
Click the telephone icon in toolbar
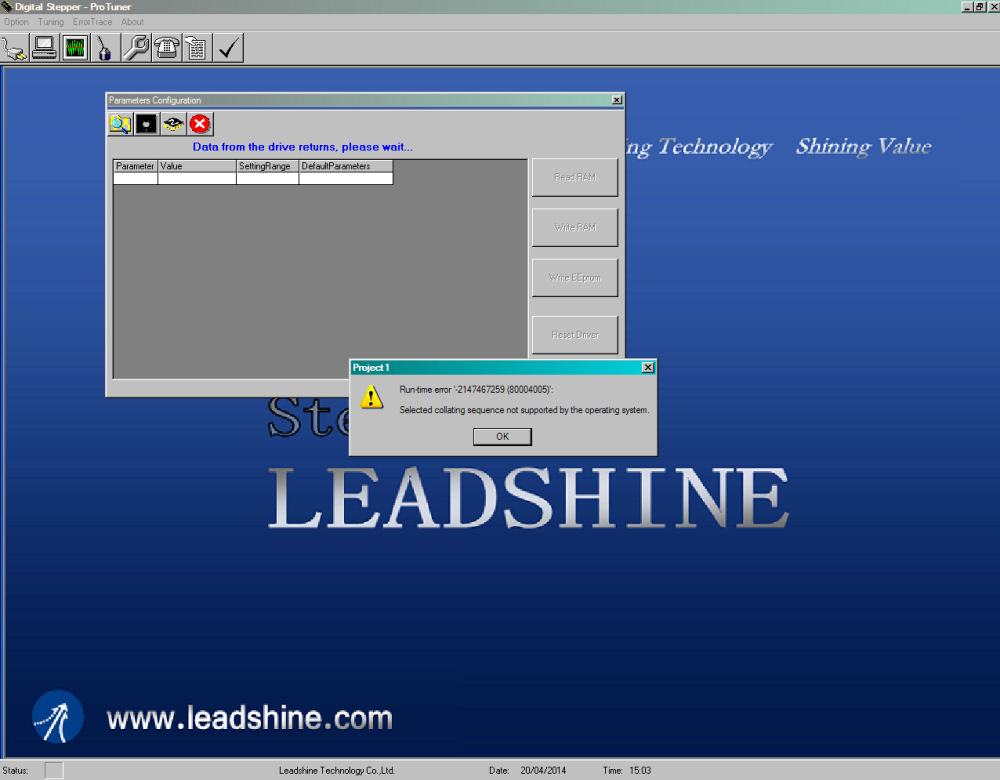166,47
